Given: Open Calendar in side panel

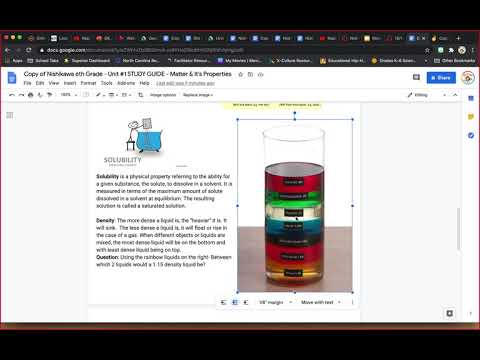Looking at the screenshot, I should [471, 98].
